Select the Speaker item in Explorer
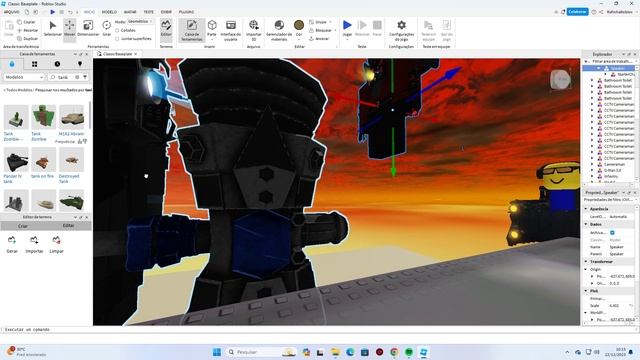Image resolution: width=640 pixels, height=360 pixels. click(616, 68)
